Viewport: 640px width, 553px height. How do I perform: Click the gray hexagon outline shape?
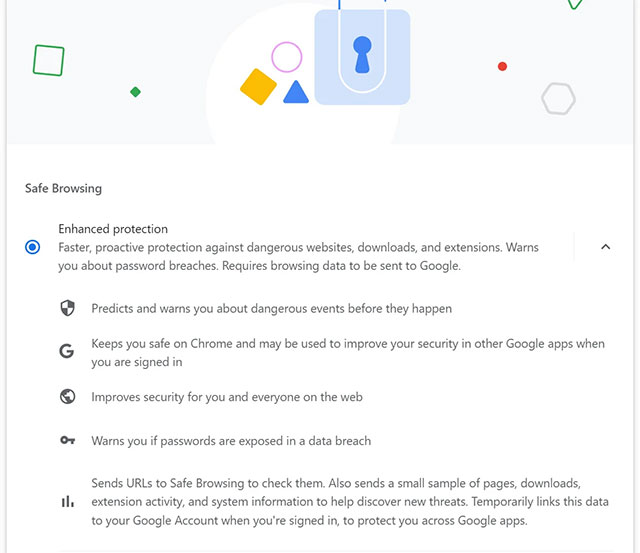pyautogui.click(x=558, y=99)
